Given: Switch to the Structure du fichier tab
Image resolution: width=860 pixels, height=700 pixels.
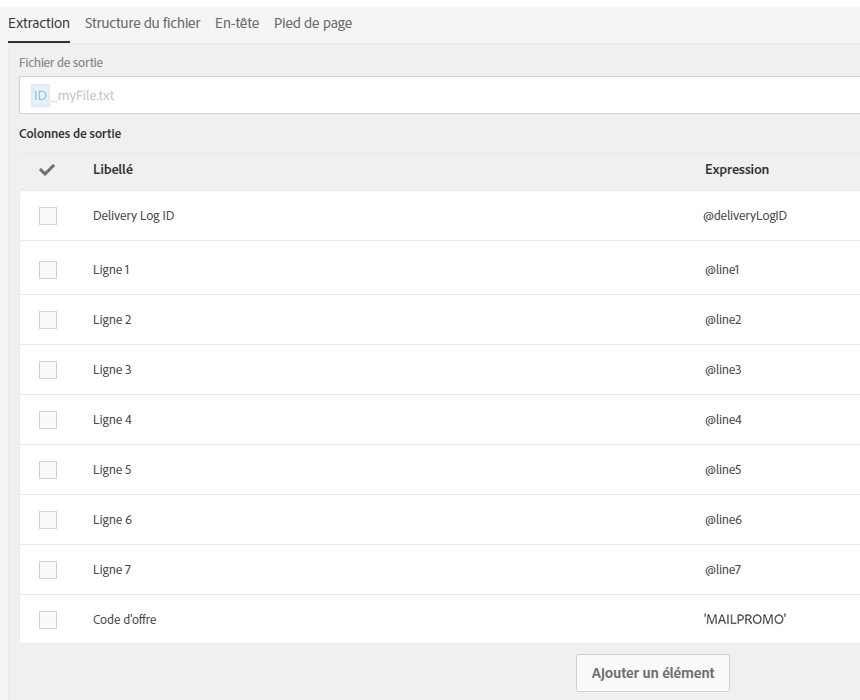Looking at the screenshot, I should [x=142, y=22].
